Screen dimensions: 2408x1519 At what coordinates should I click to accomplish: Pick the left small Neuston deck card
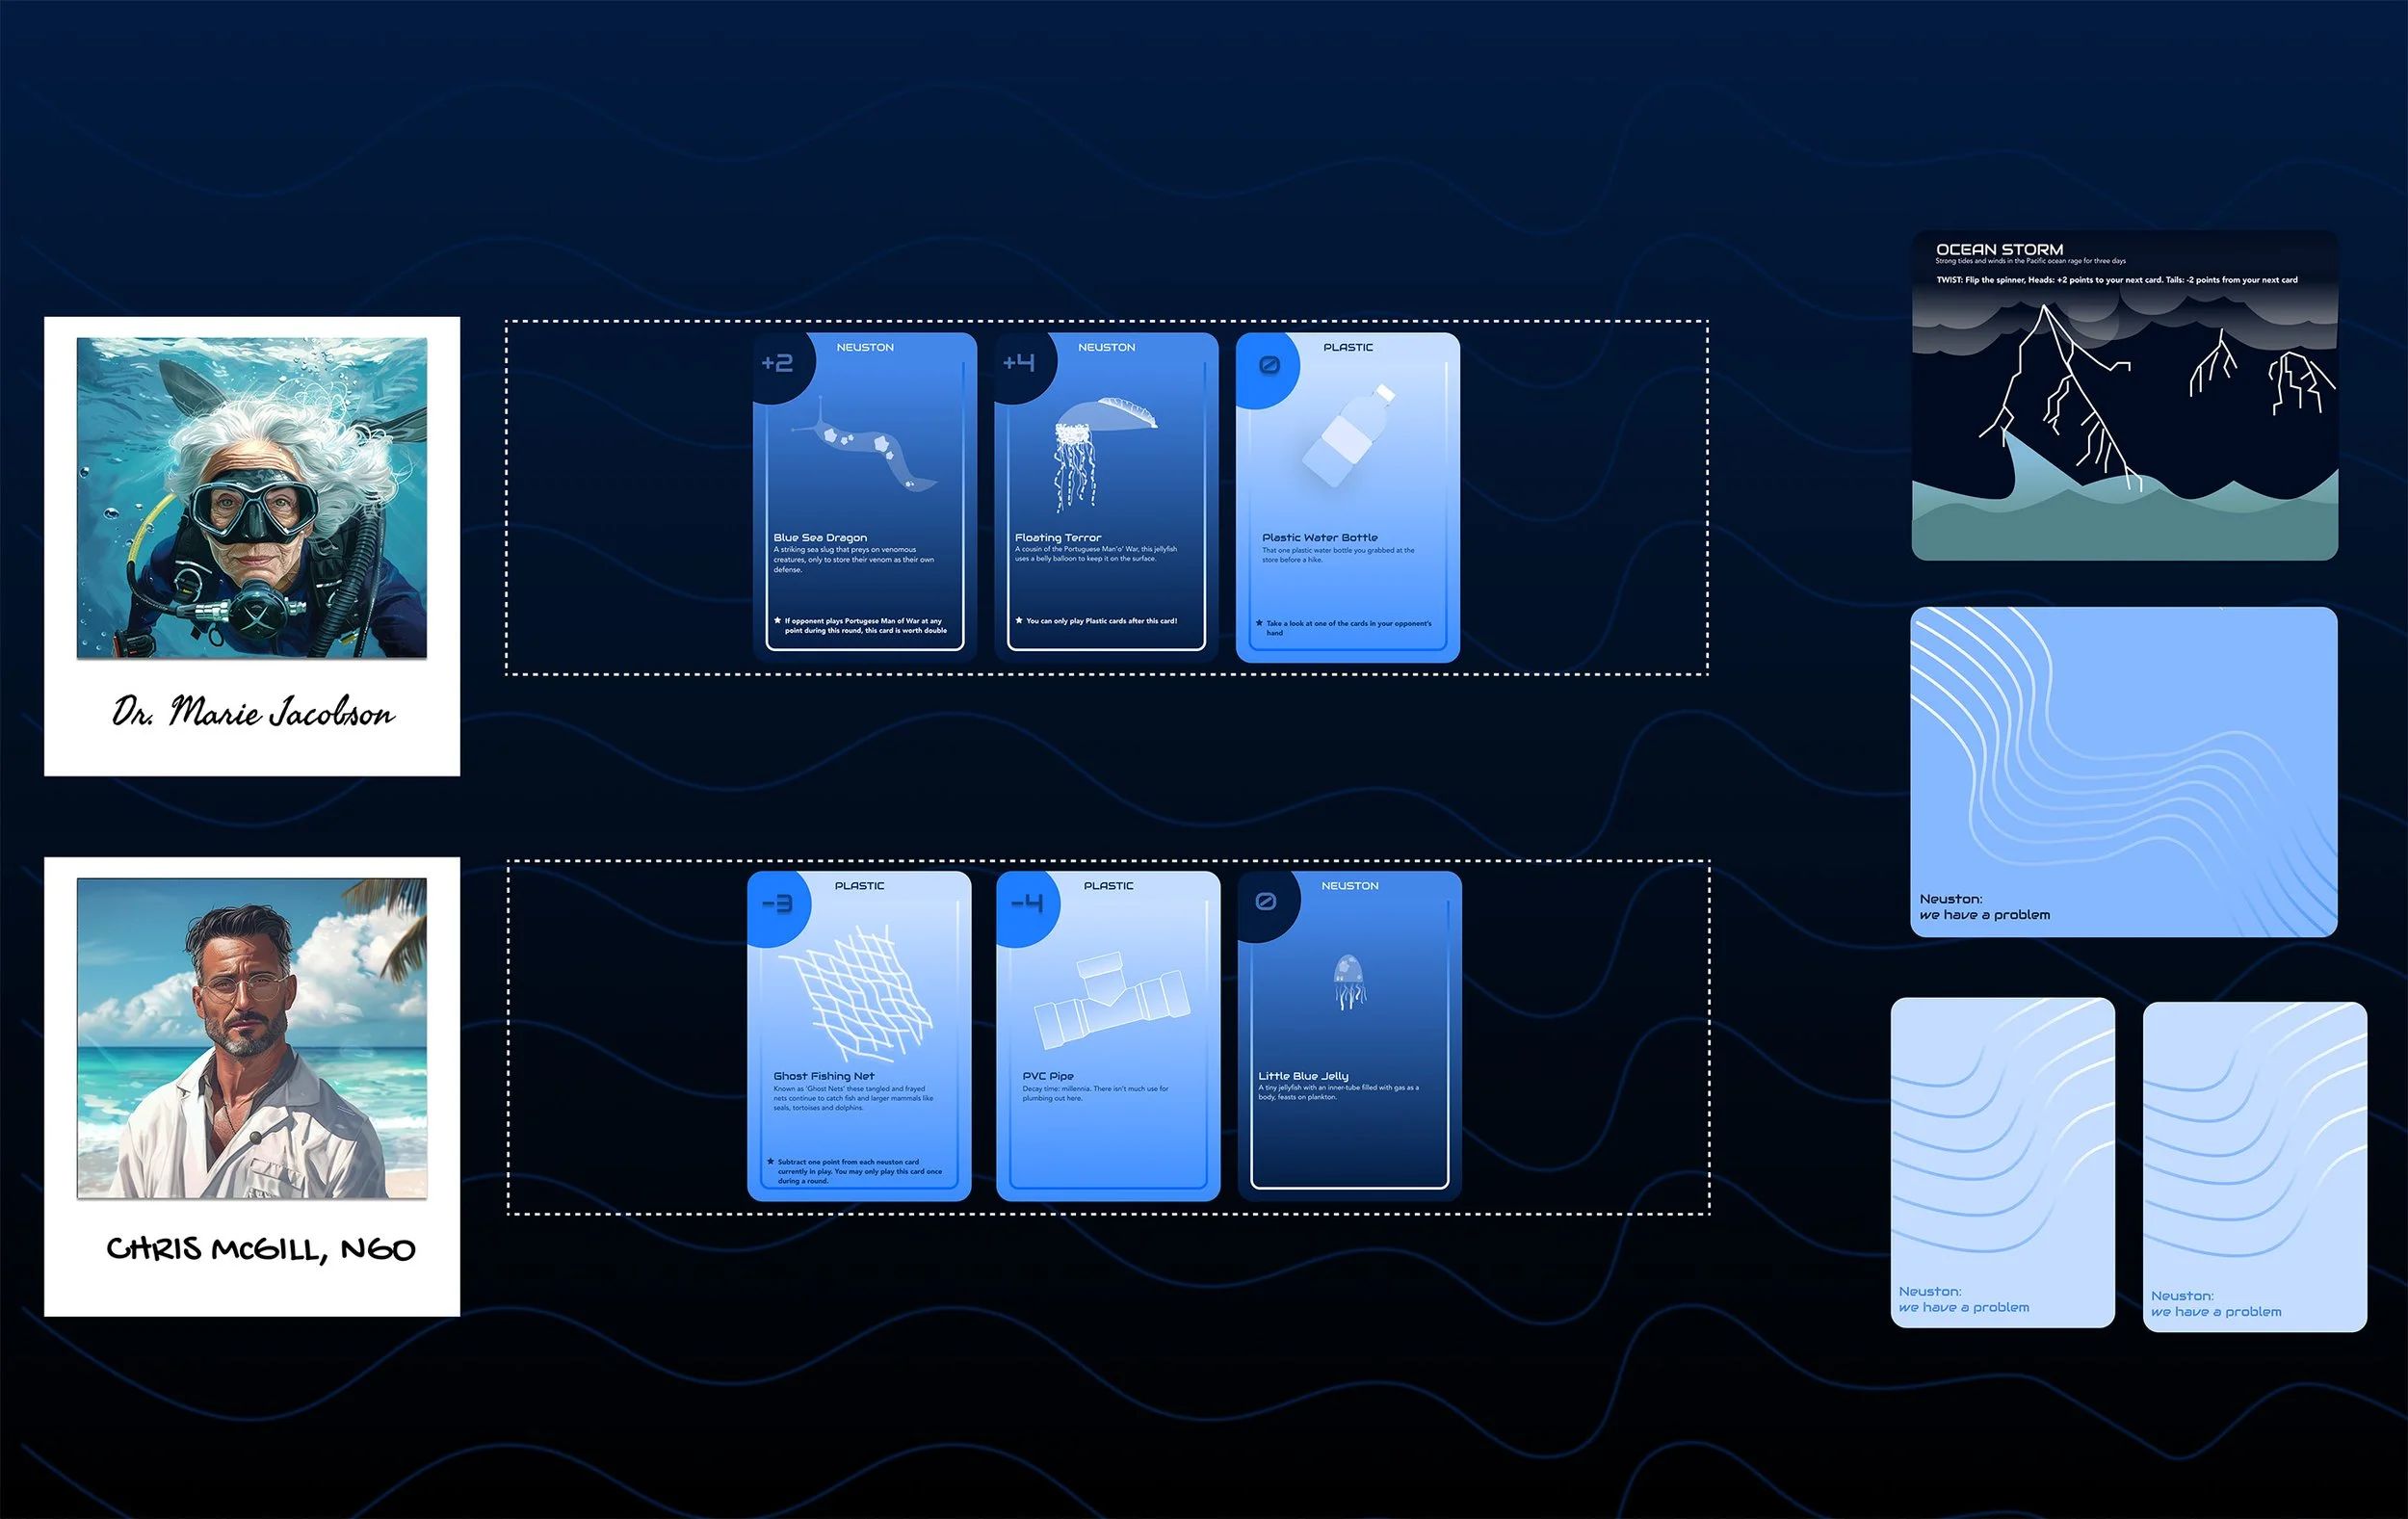tap(2002, 1162)
